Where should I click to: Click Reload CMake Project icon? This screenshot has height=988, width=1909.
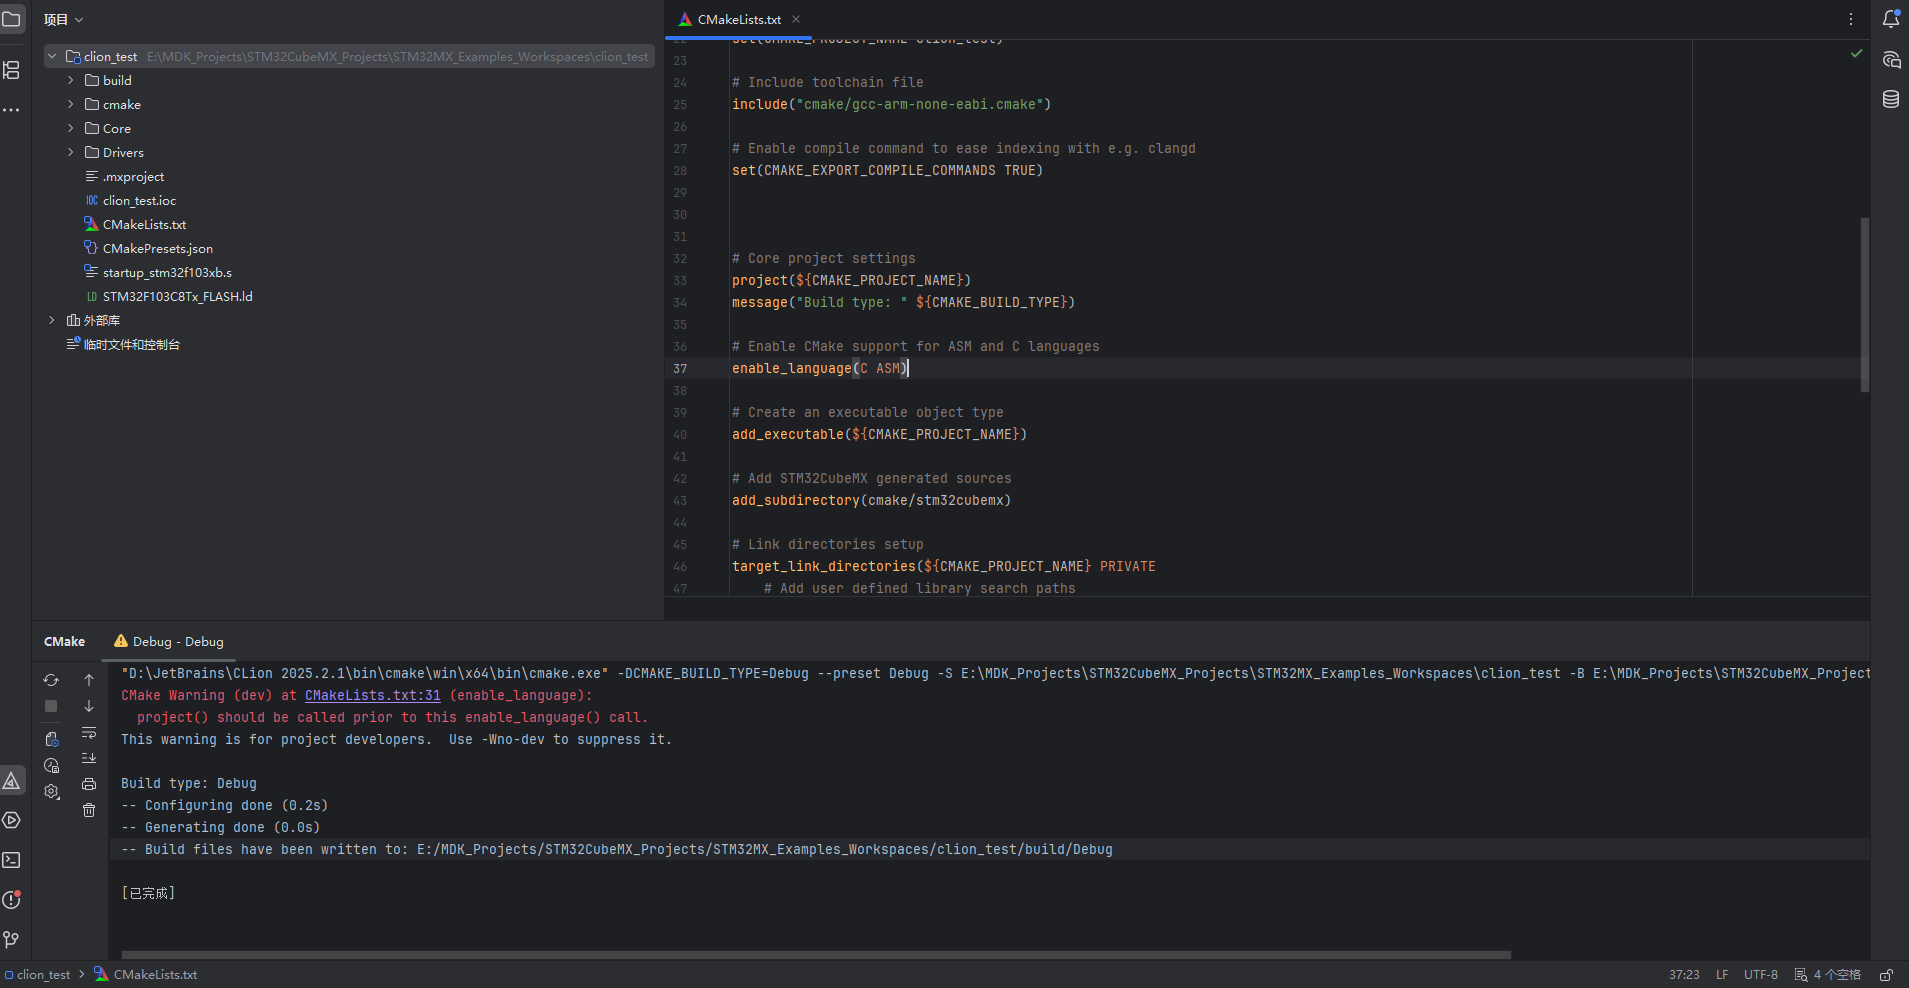point(51,680)
